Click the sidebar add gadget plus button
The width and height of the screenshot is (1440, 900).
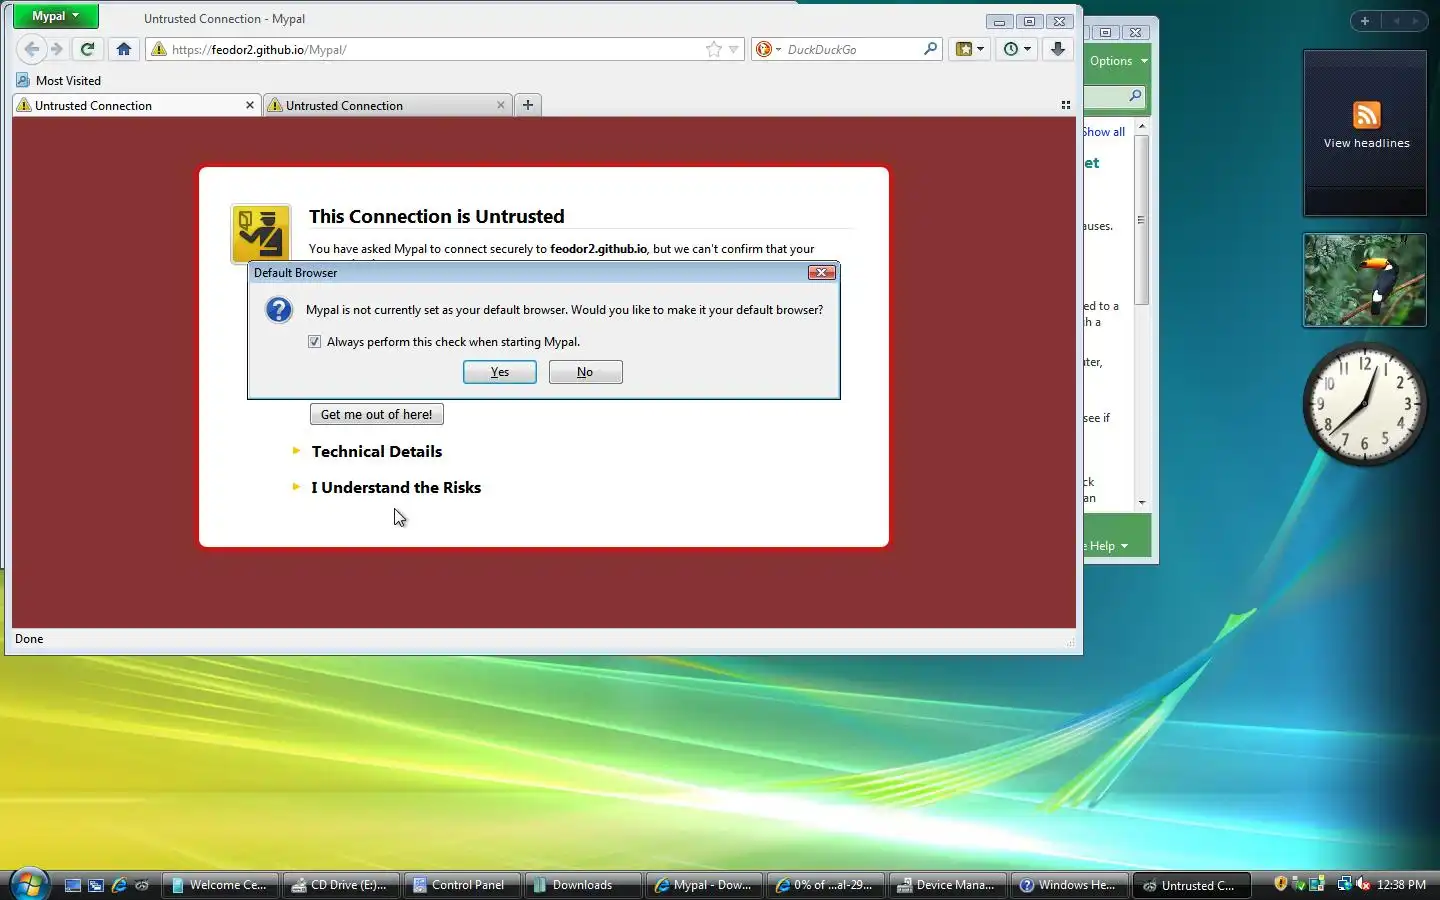pos(1365,21)
